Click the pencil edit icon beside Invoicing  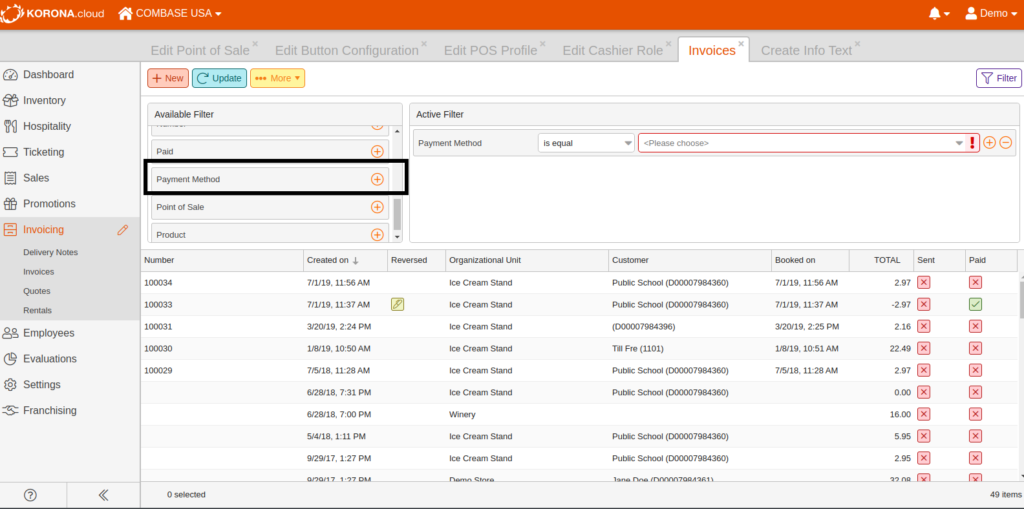(x=122, y=229)
